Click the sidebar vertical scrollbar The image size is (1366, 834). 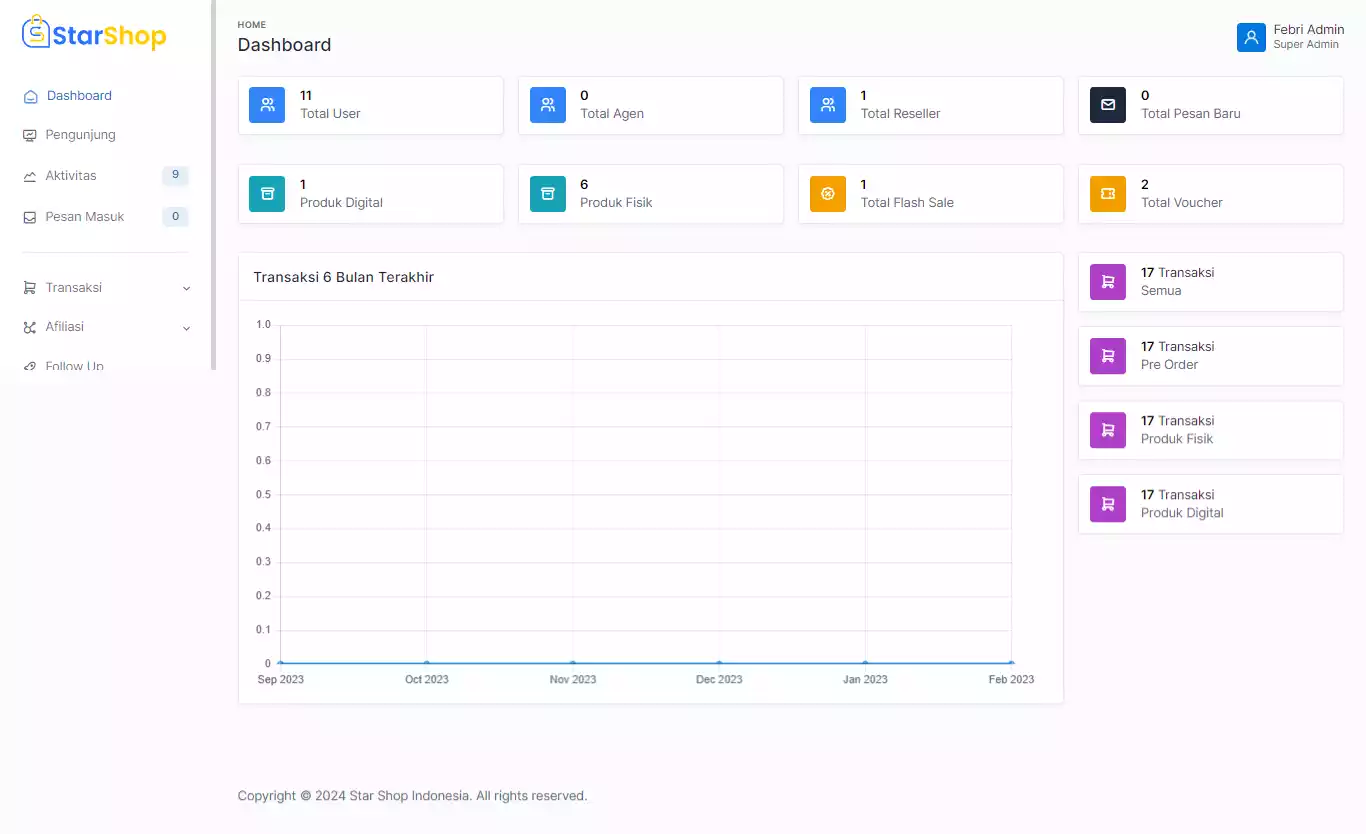click(213, 185)
